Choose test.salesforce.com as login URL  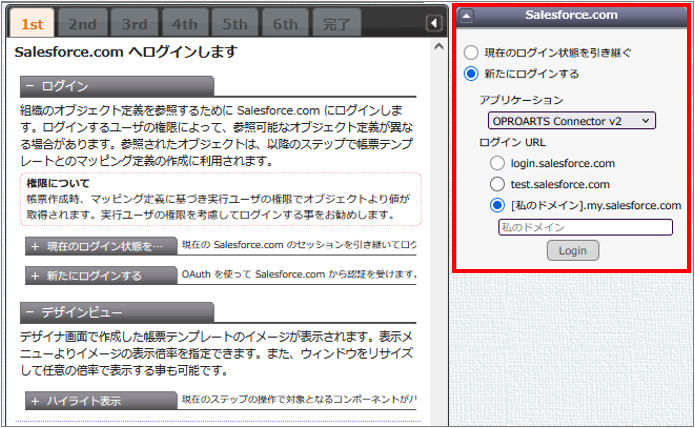[x=497, y=184]
